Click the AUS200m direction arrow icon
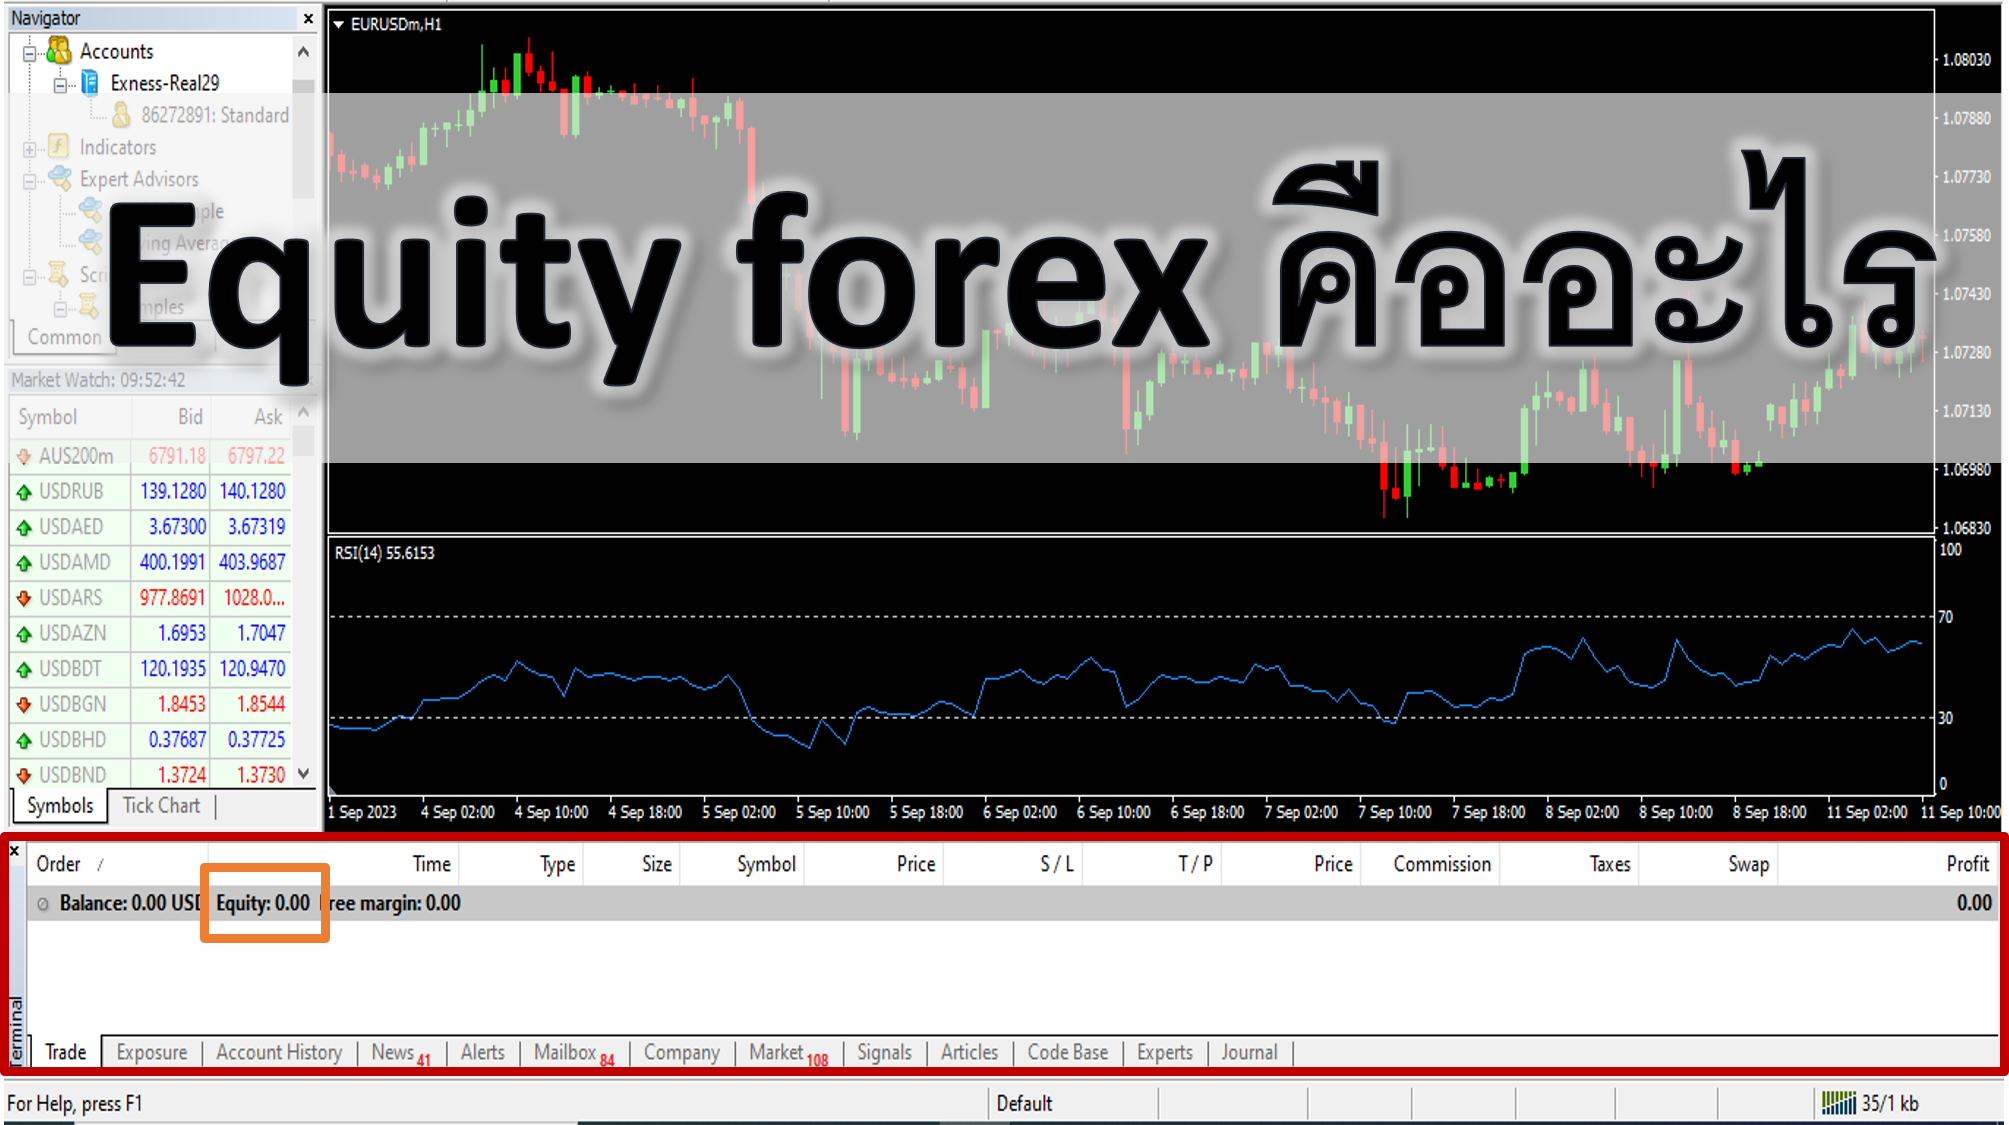Viewport: 2009px width, 1125px height. pyautogui.click(x=24, y=456)
